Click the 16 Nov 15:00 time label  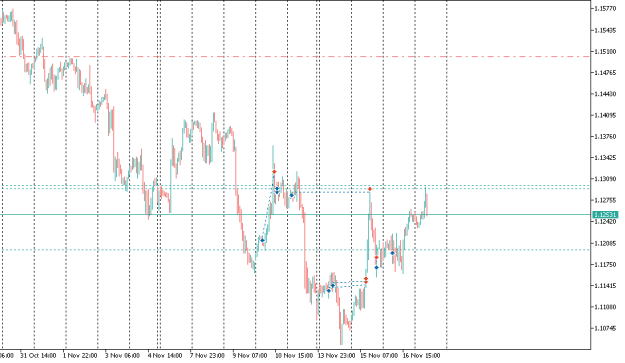(421, 355)
